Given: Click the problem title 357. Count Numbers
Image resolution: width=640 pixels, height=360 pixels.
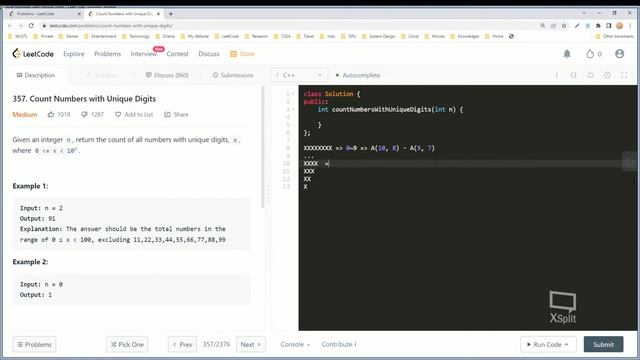Looking at the screenshot, I should pyautogui.click(x=84, y=98).
